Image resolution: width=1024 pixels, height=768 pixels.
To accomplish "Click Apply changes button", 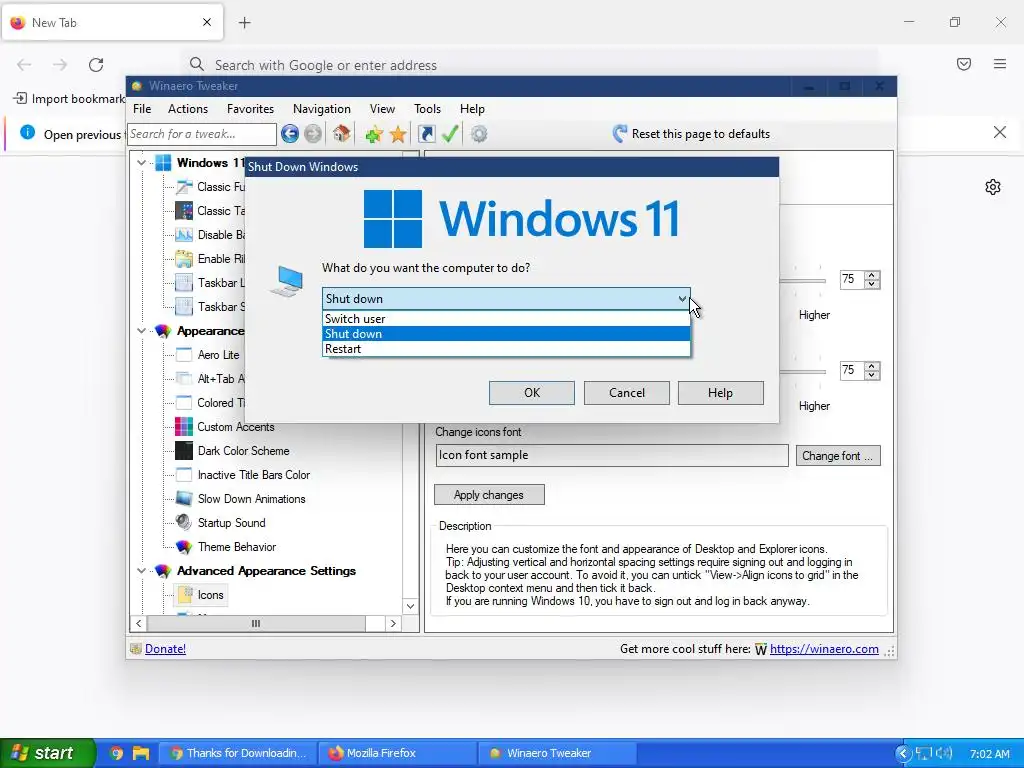I will (x=489, y=495).
